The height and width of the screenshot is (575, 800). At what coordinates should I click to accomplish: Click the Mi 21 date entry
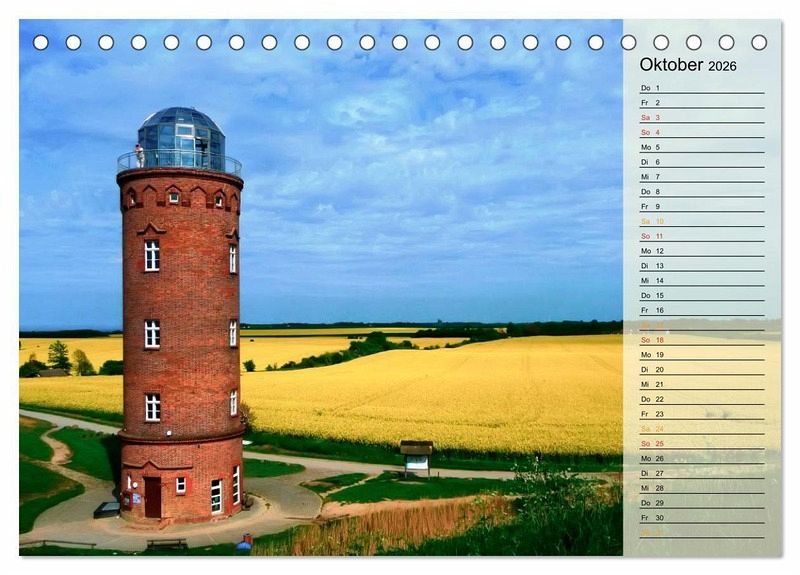point(701,384)
